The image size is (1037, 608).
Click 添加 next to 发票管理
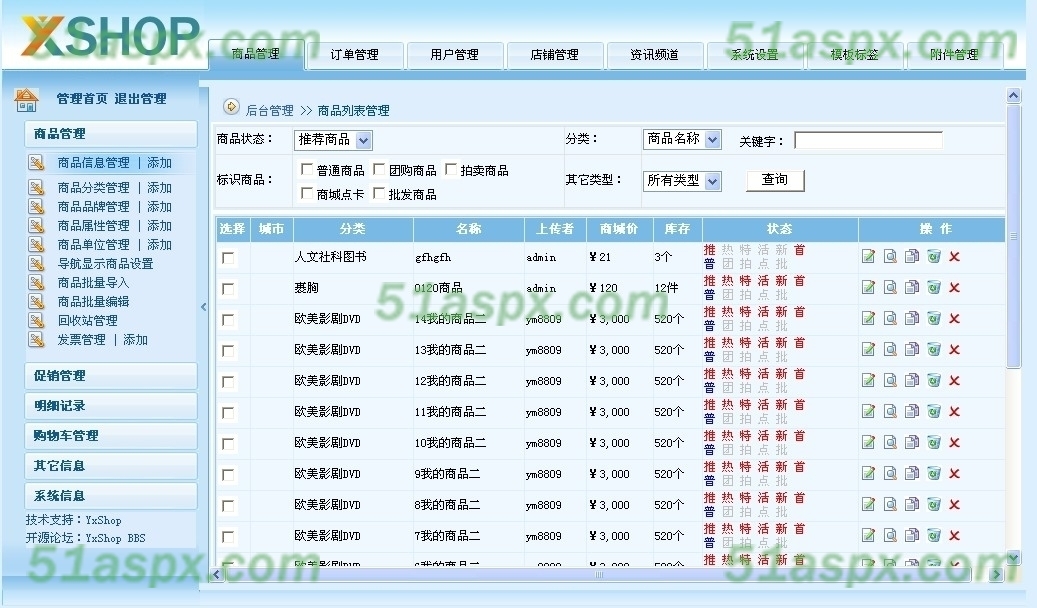[x=136, y=340]
